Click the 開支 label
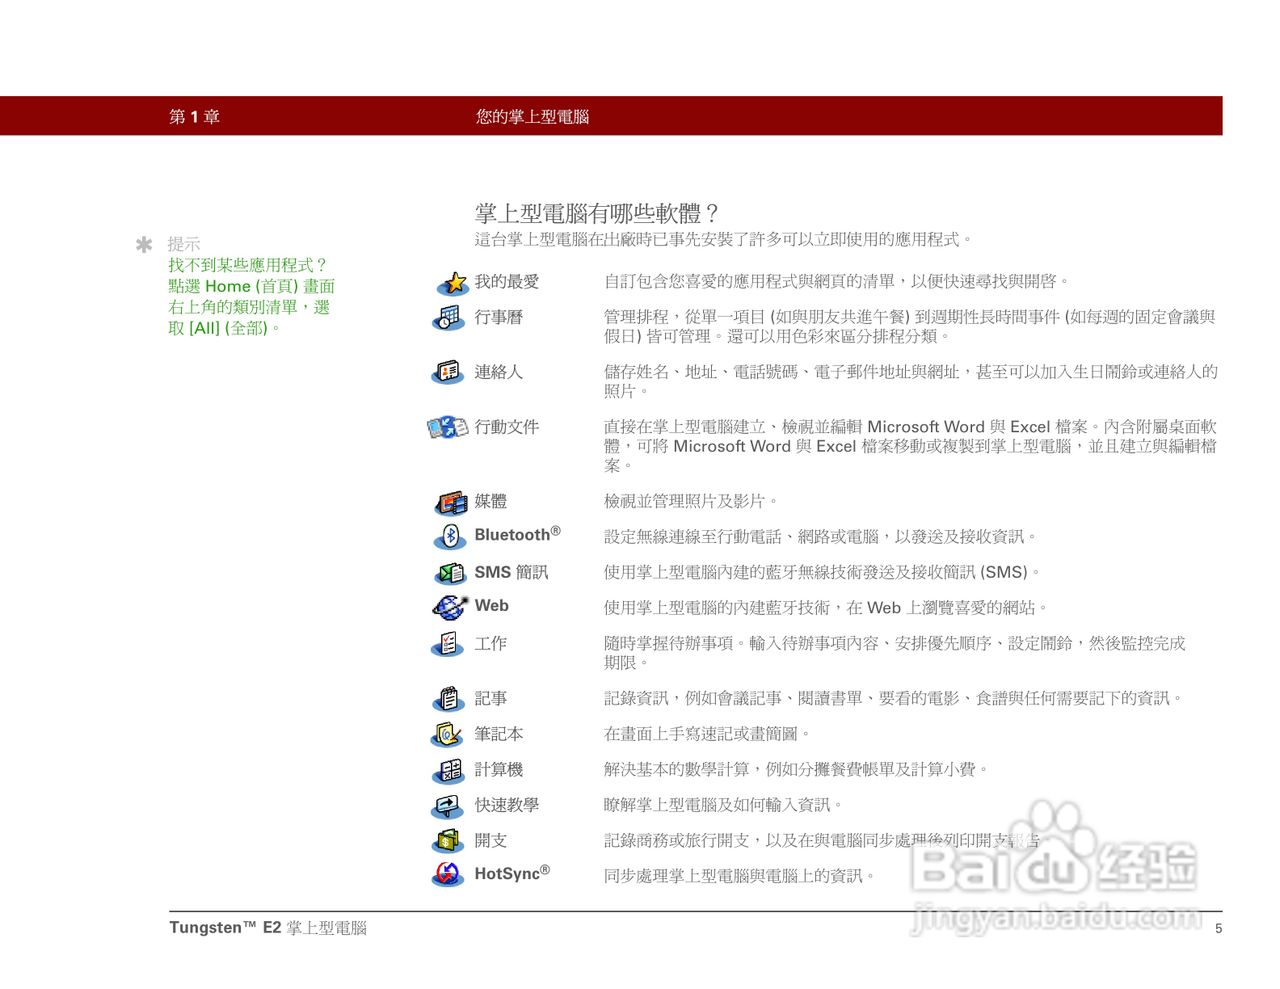The image size is (1280, 989). [x=490, y=840]
